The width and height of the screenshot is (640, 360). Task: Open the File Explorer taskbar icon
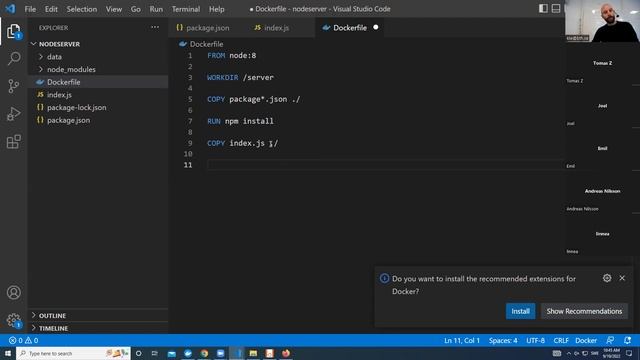point(253,353)
